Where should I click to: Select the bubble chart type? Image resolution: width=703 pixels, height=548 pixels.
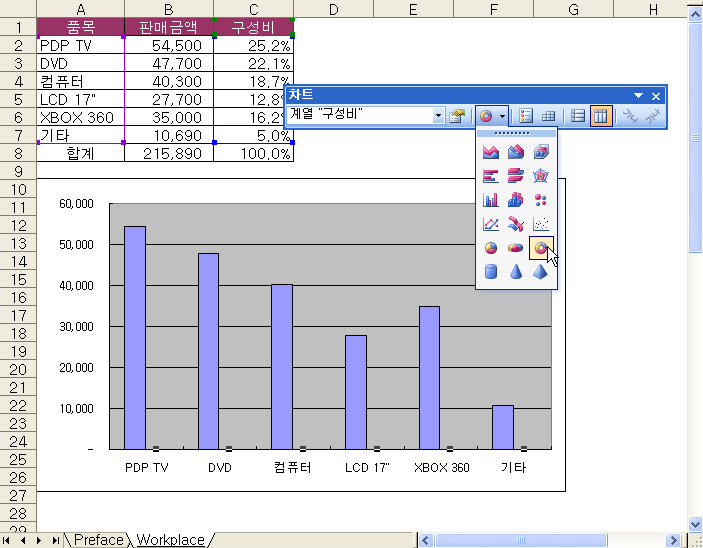pos(541,200)
